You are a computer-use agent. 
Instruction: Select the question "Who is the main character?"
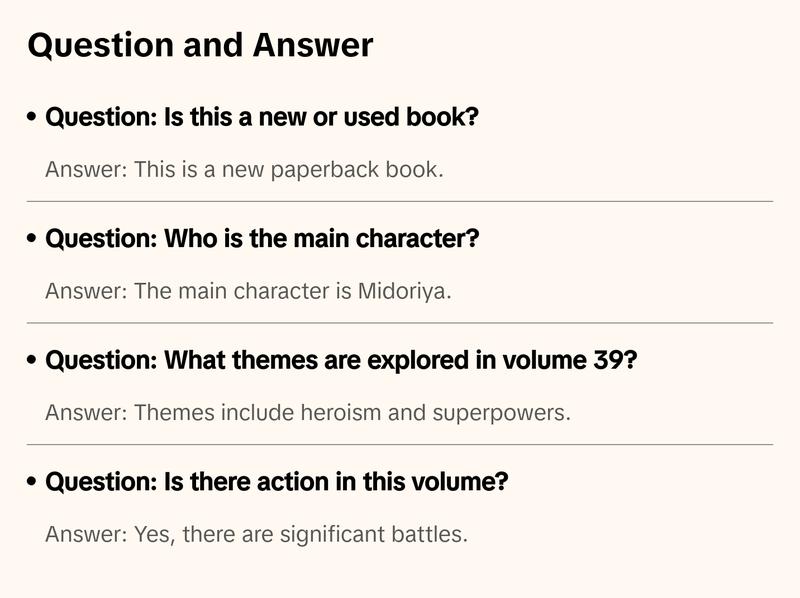tap(262, 239)
